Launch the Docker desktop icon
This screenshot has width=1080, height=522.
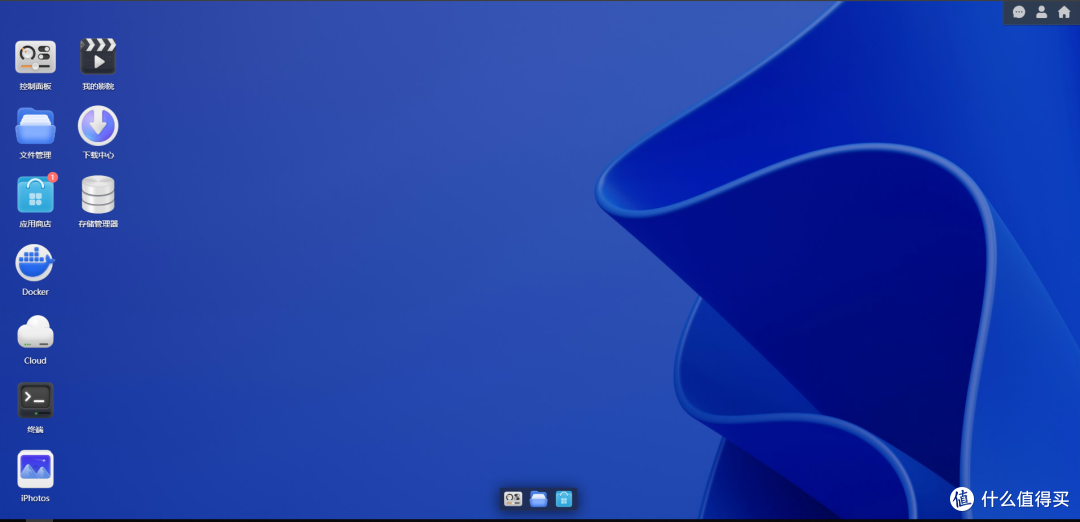(x=35, y=263)
